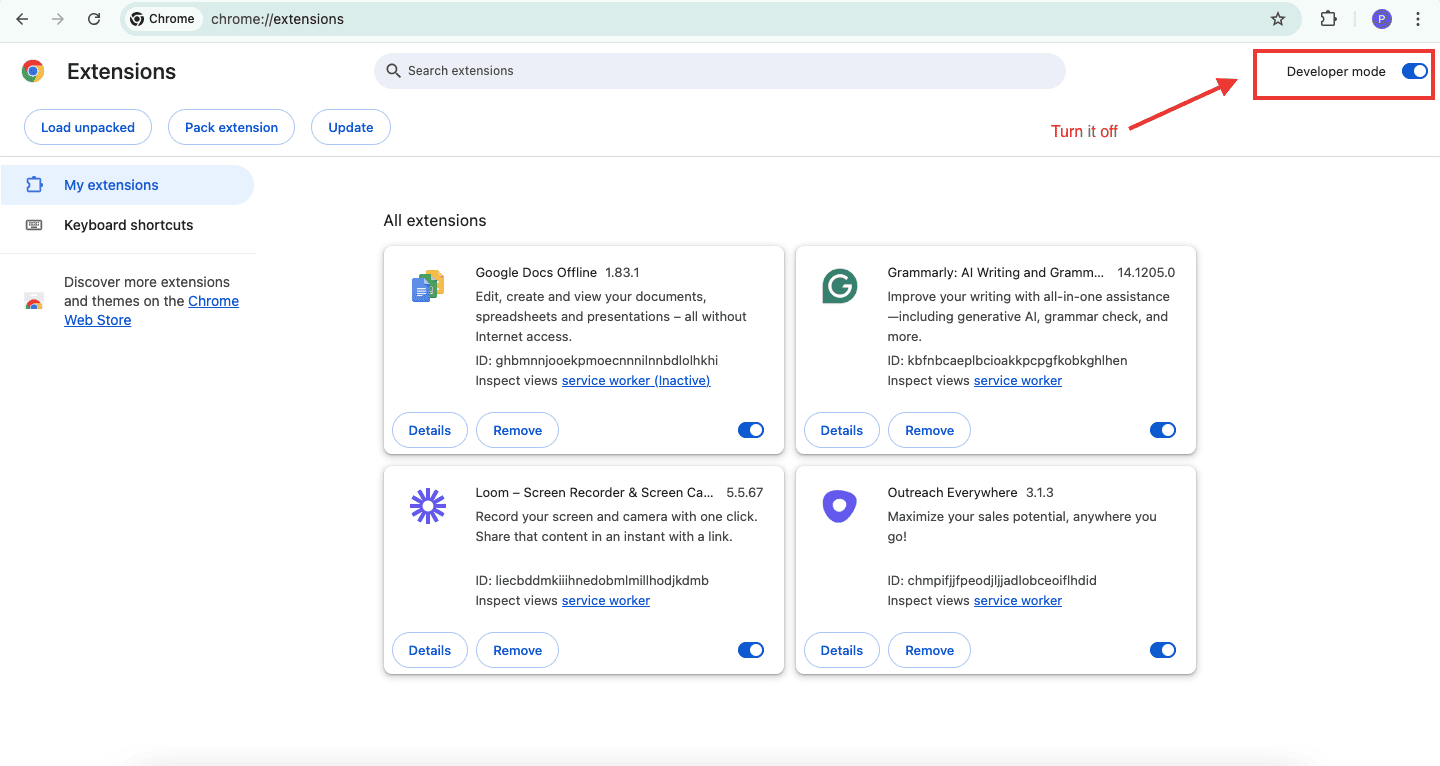Click the Pack extension button
Image resolution: width=1440 pixels, height=766 pixels.
(x=232, y=127)
